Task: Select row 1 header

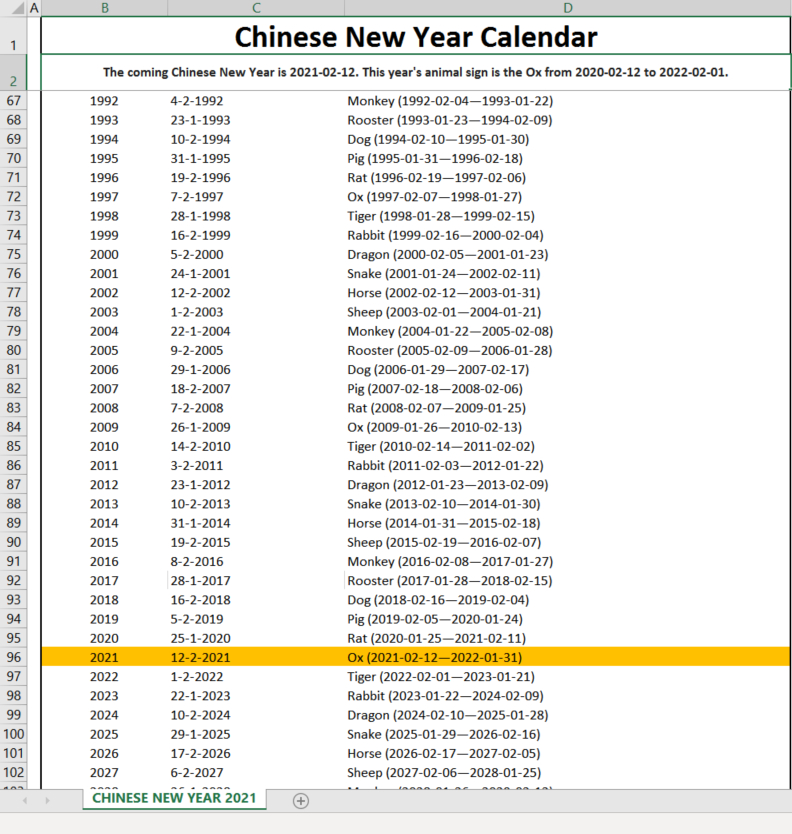Action: click(13, 35)
